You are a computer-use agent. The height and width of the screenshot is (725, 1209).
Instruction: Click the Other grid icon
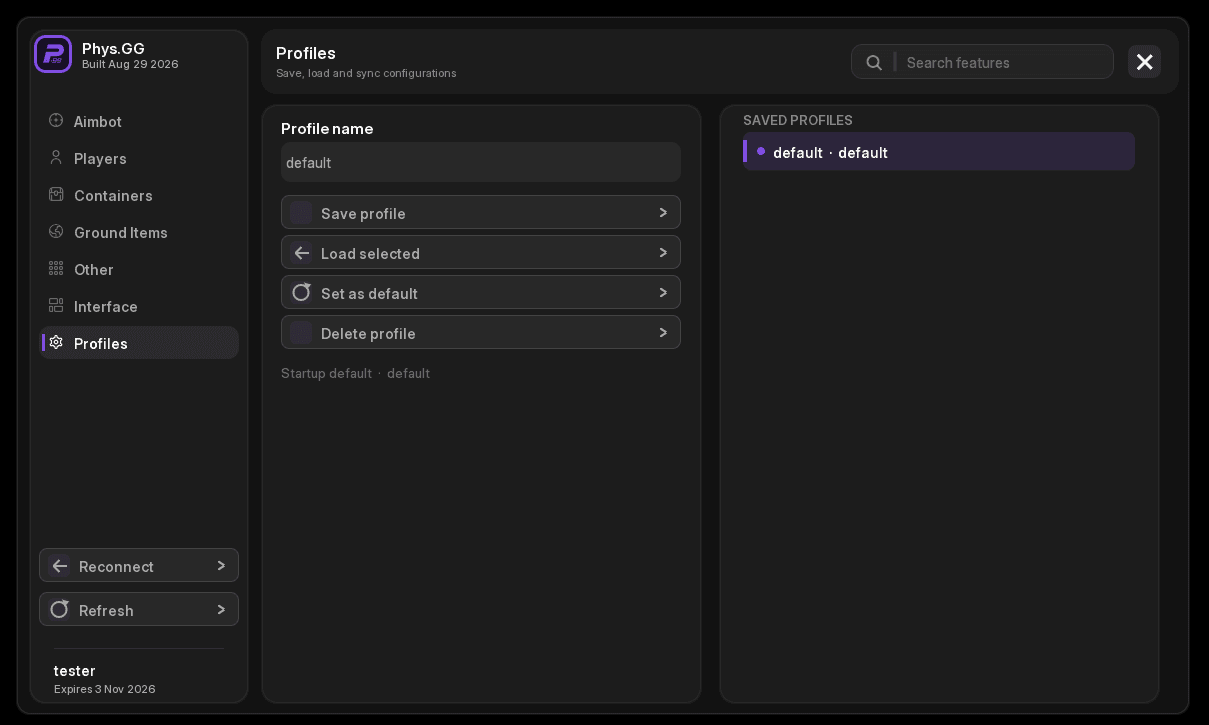tap(56, 269)
